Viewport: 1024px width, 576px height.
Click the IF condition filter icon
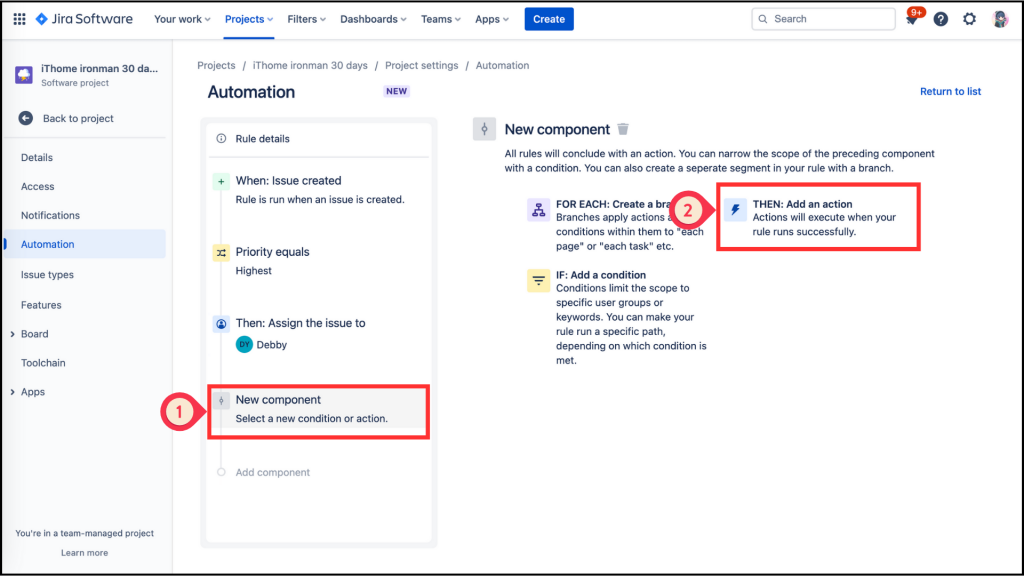click(x=538, y=281)
